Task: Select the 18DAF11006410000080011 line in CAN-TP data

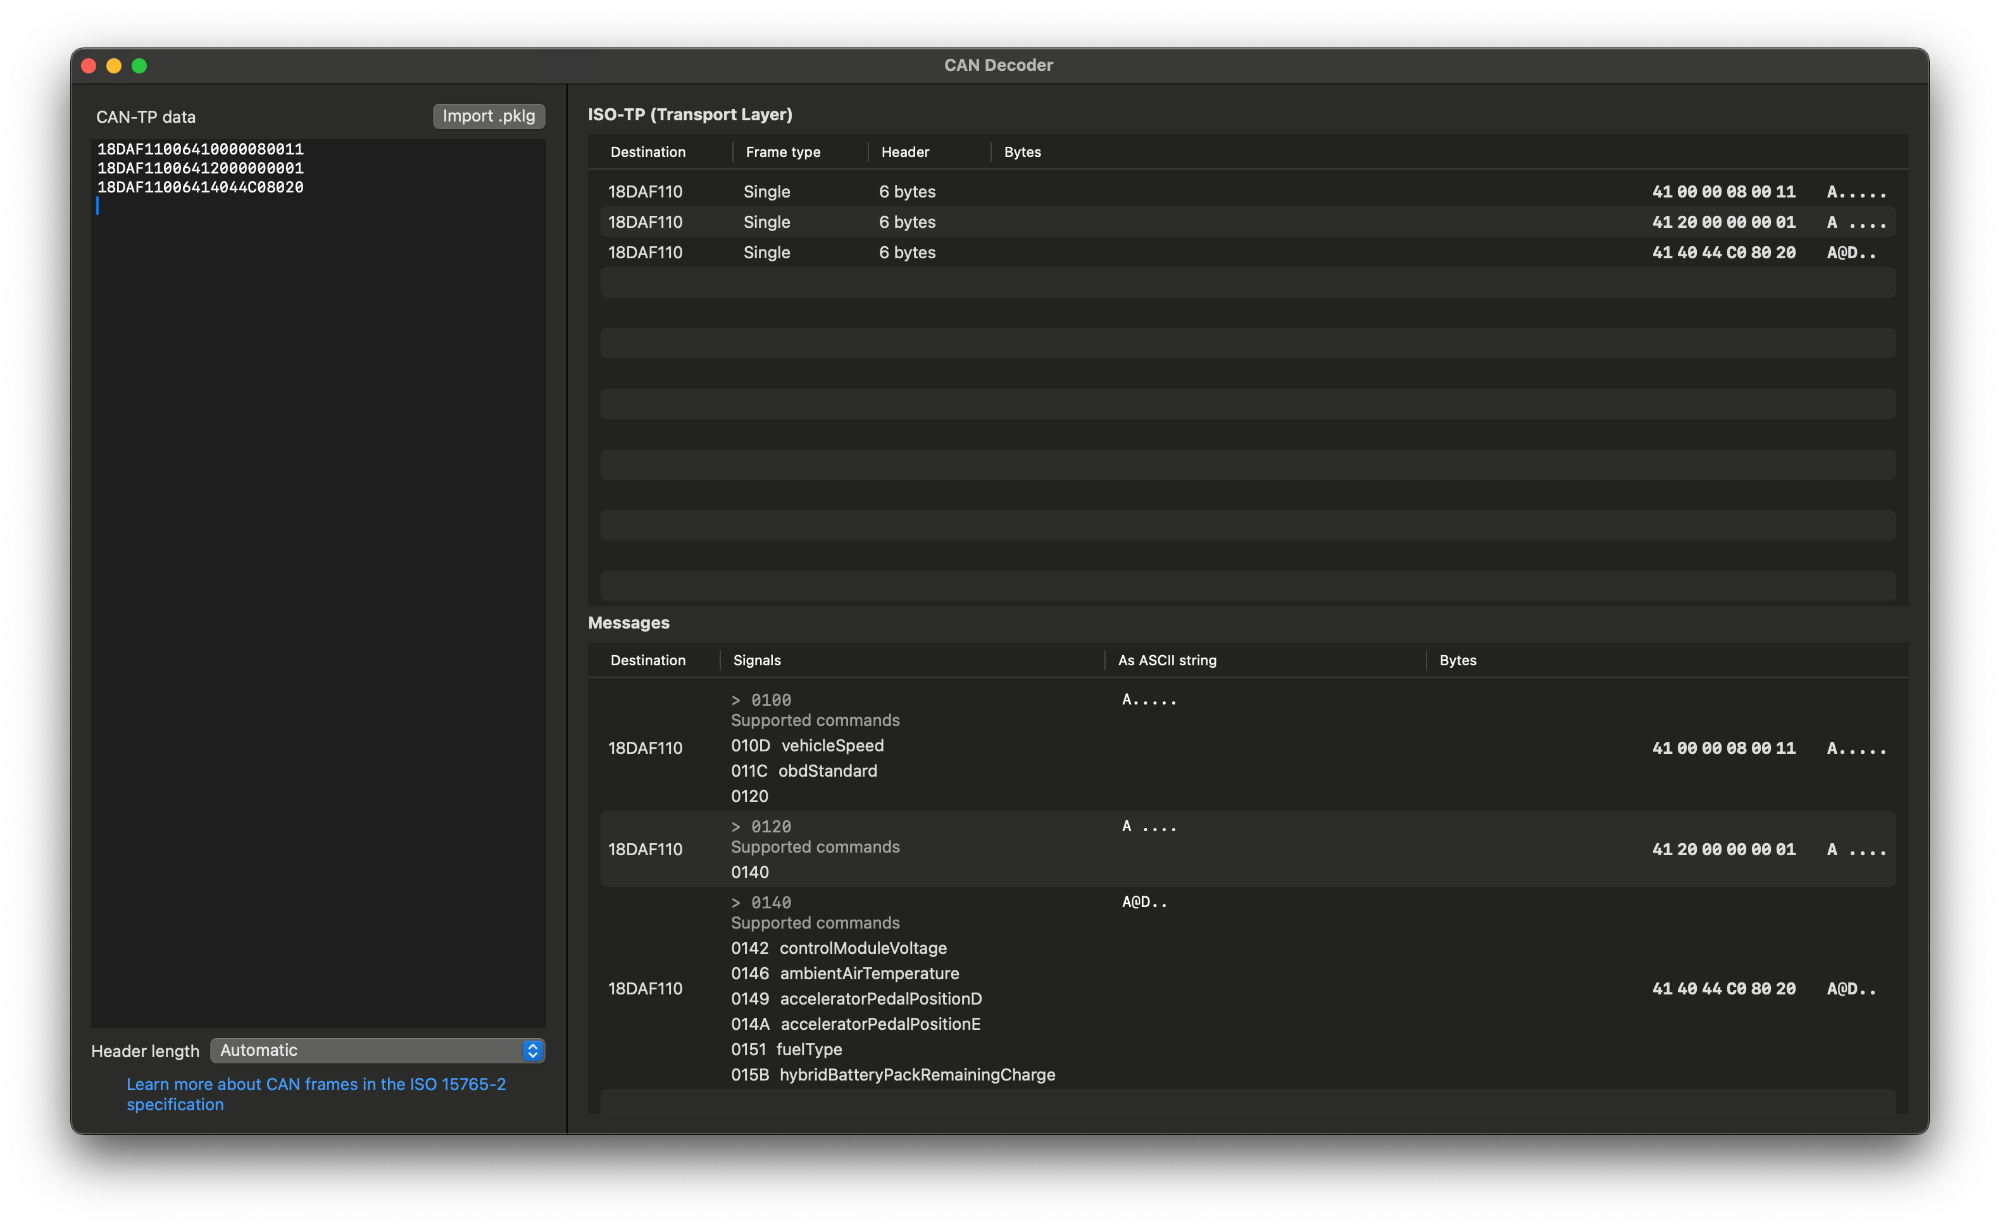Action: pyautogui.click(x=200, y=149)
